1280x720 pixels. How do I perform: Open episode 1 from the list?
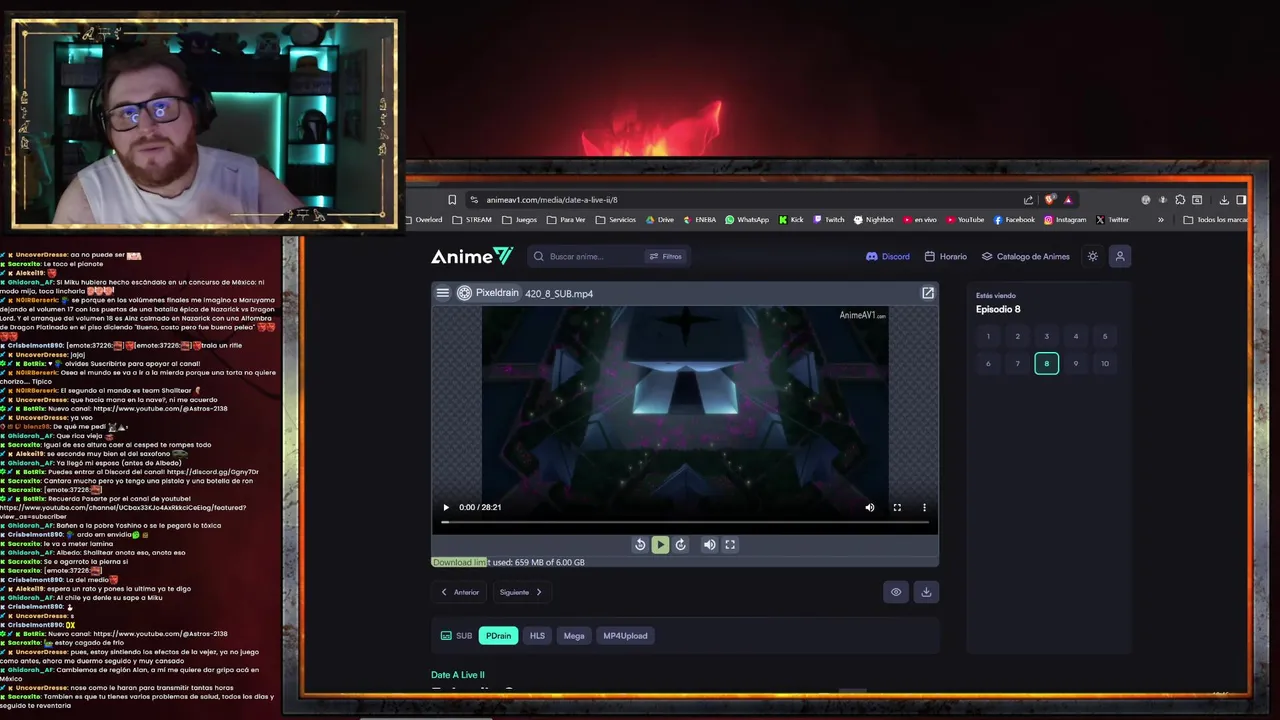tap(988, 336)
